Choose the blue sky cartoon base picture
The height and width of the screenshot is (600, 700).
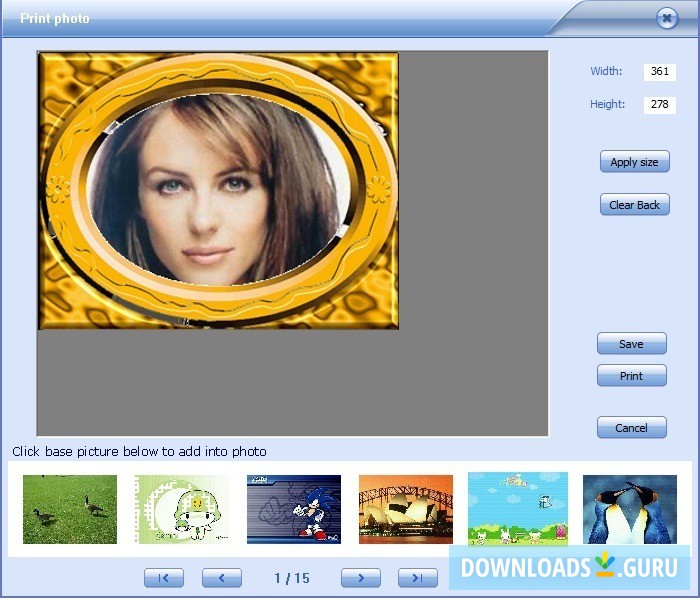(x=518, y=509)
